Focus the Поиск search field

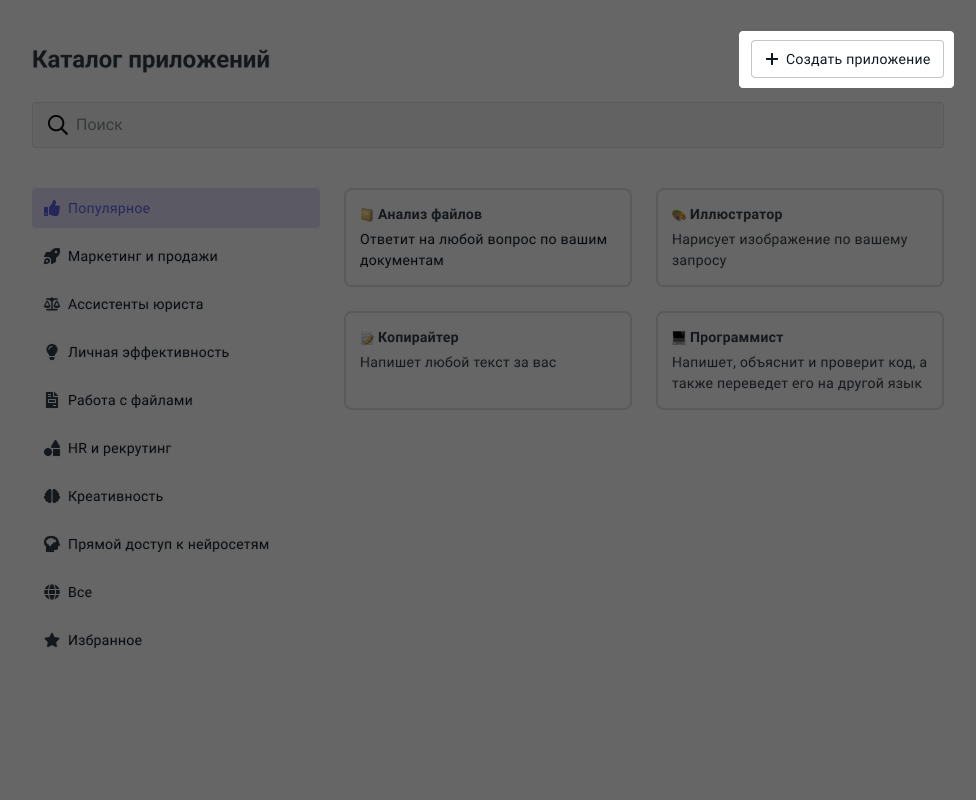500,125
